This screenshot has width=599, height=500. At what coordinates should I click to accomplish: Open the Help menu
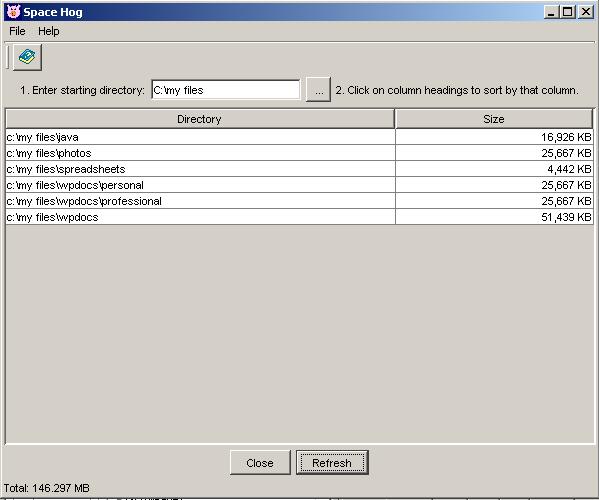(49, 31)
